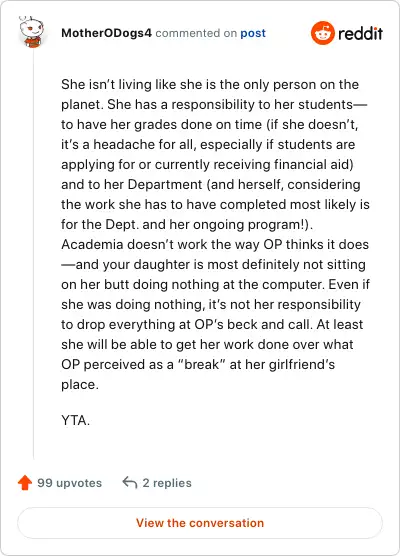Click the line starting "Academia doesn't work"

pyautogui.click(x=215, y=244)
